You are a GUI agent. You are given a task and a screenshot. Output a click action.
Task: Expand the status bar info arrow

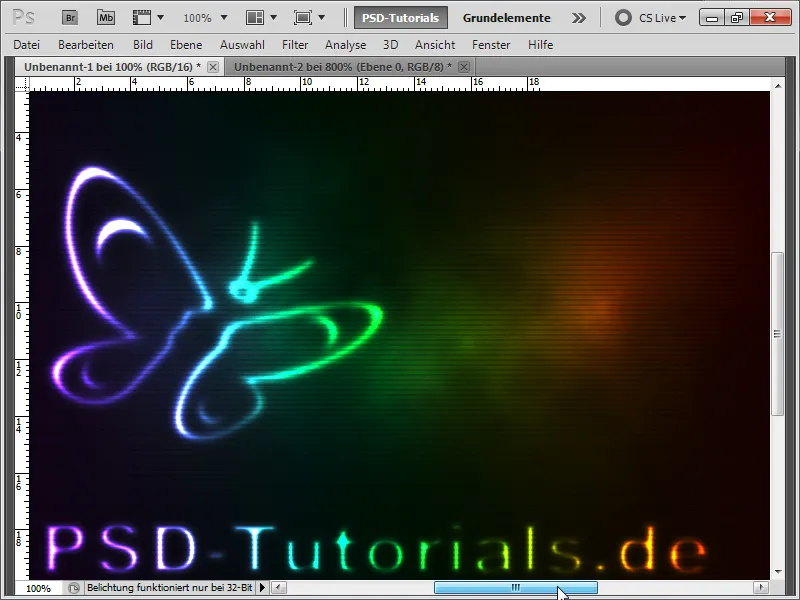point(262,588)
